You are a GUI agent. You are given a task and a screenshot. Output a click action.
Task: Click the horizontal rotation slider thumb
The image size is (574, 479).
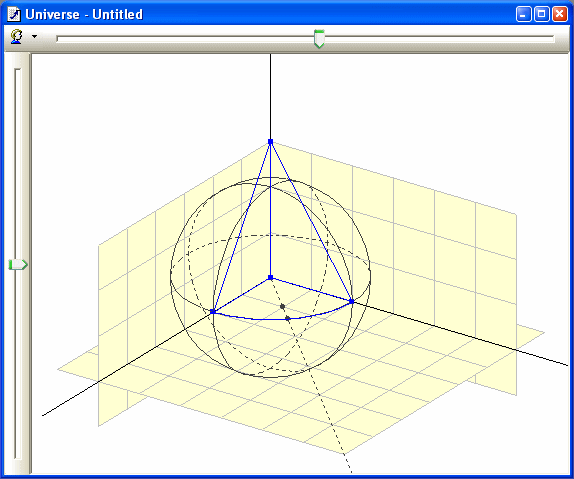(319, 39)
